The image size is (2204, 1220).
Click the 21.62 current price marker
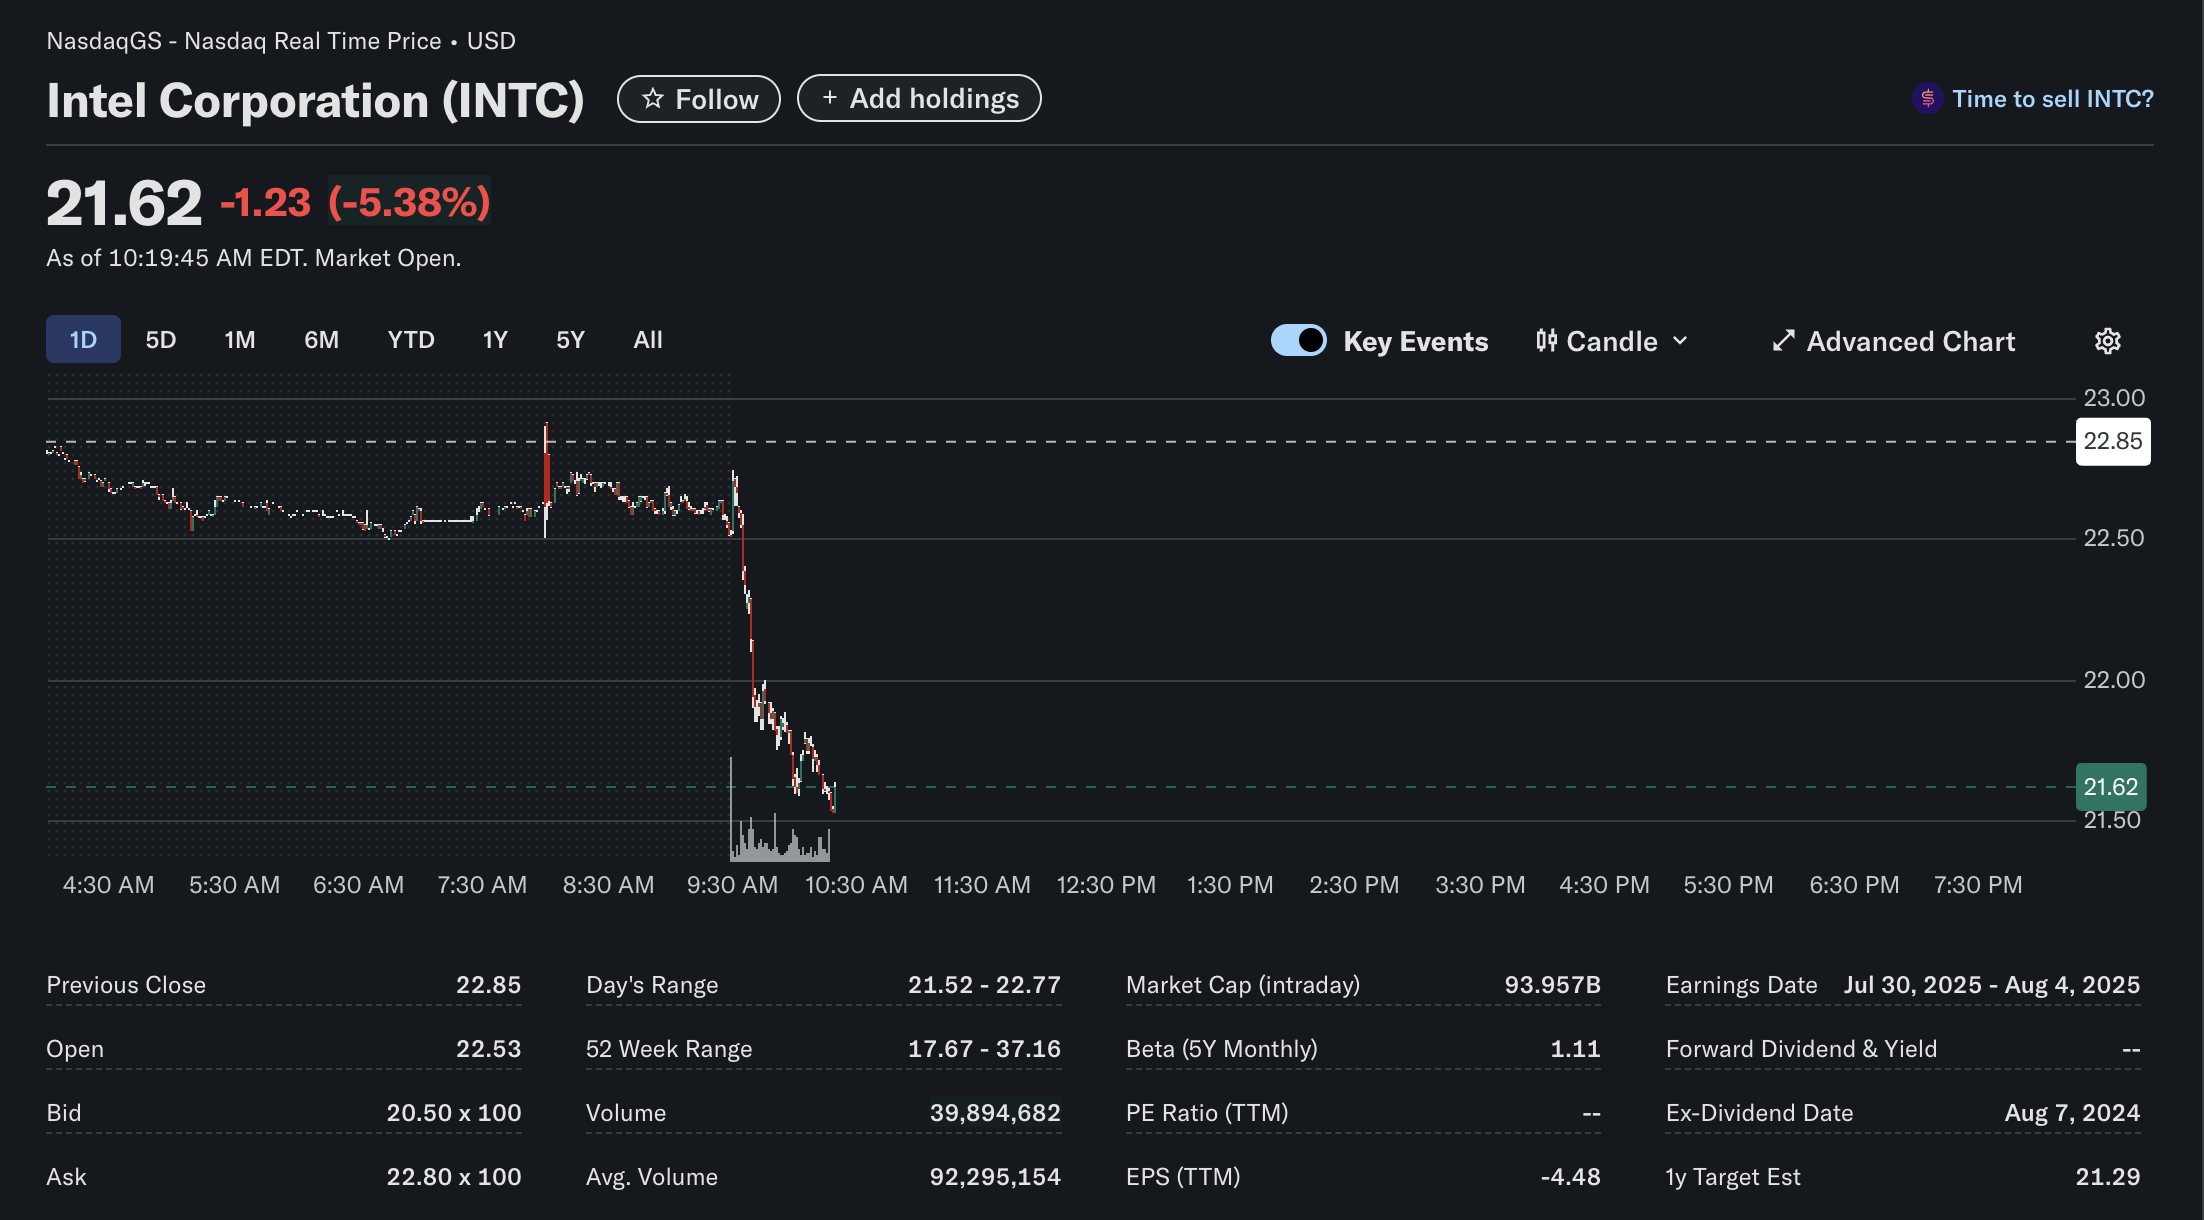pos(2111,787)
